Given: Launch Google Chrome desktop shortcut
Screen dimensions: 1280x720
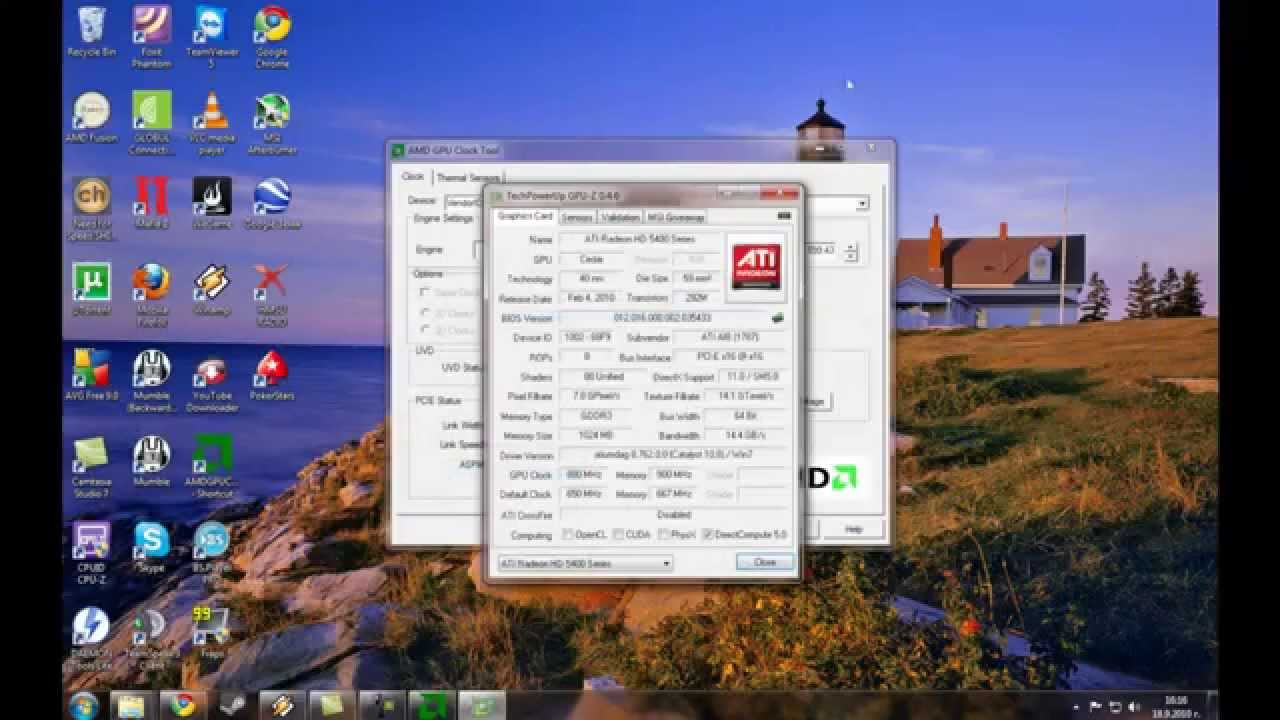Looking at the screenshot, I should pos(271,37).
